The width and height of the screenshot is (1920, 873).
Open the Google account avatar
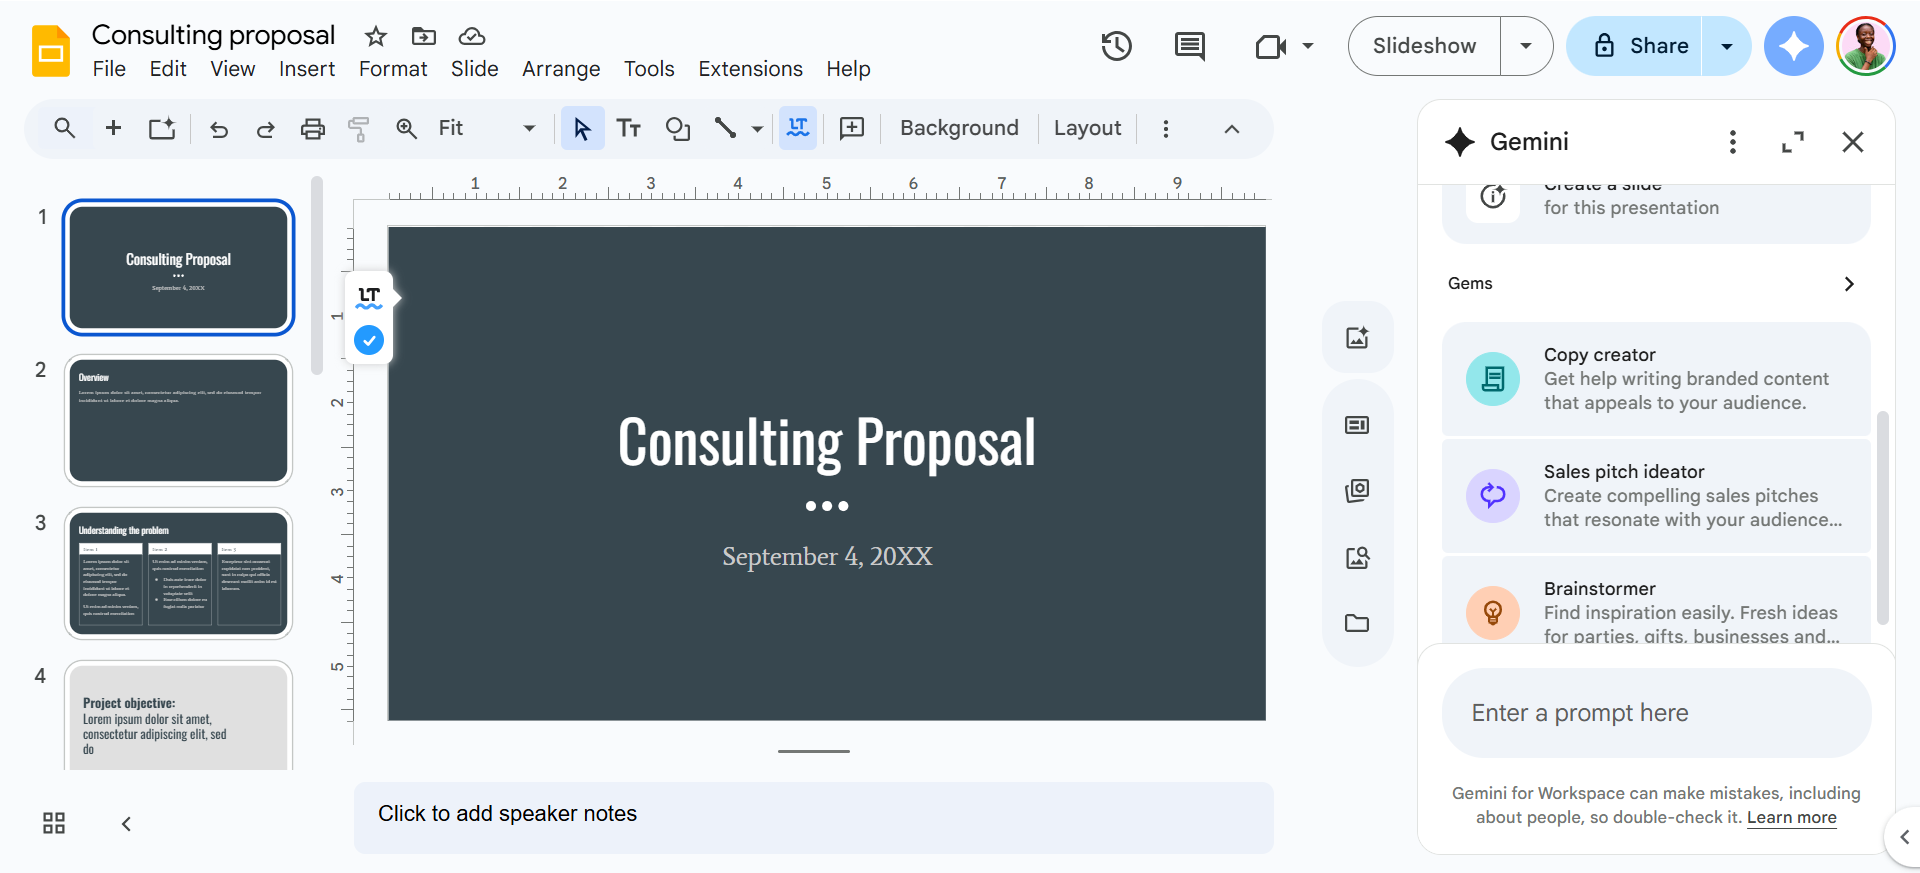[1866, 46]
